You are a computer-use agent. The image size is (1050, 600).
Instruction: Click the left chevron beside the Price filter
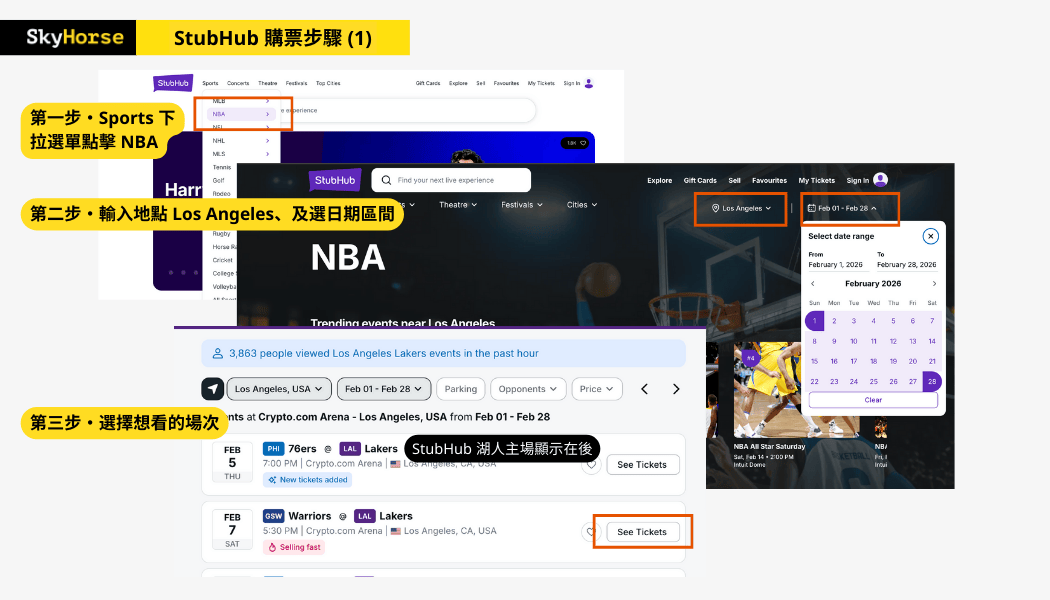click(x=645, y=389)
